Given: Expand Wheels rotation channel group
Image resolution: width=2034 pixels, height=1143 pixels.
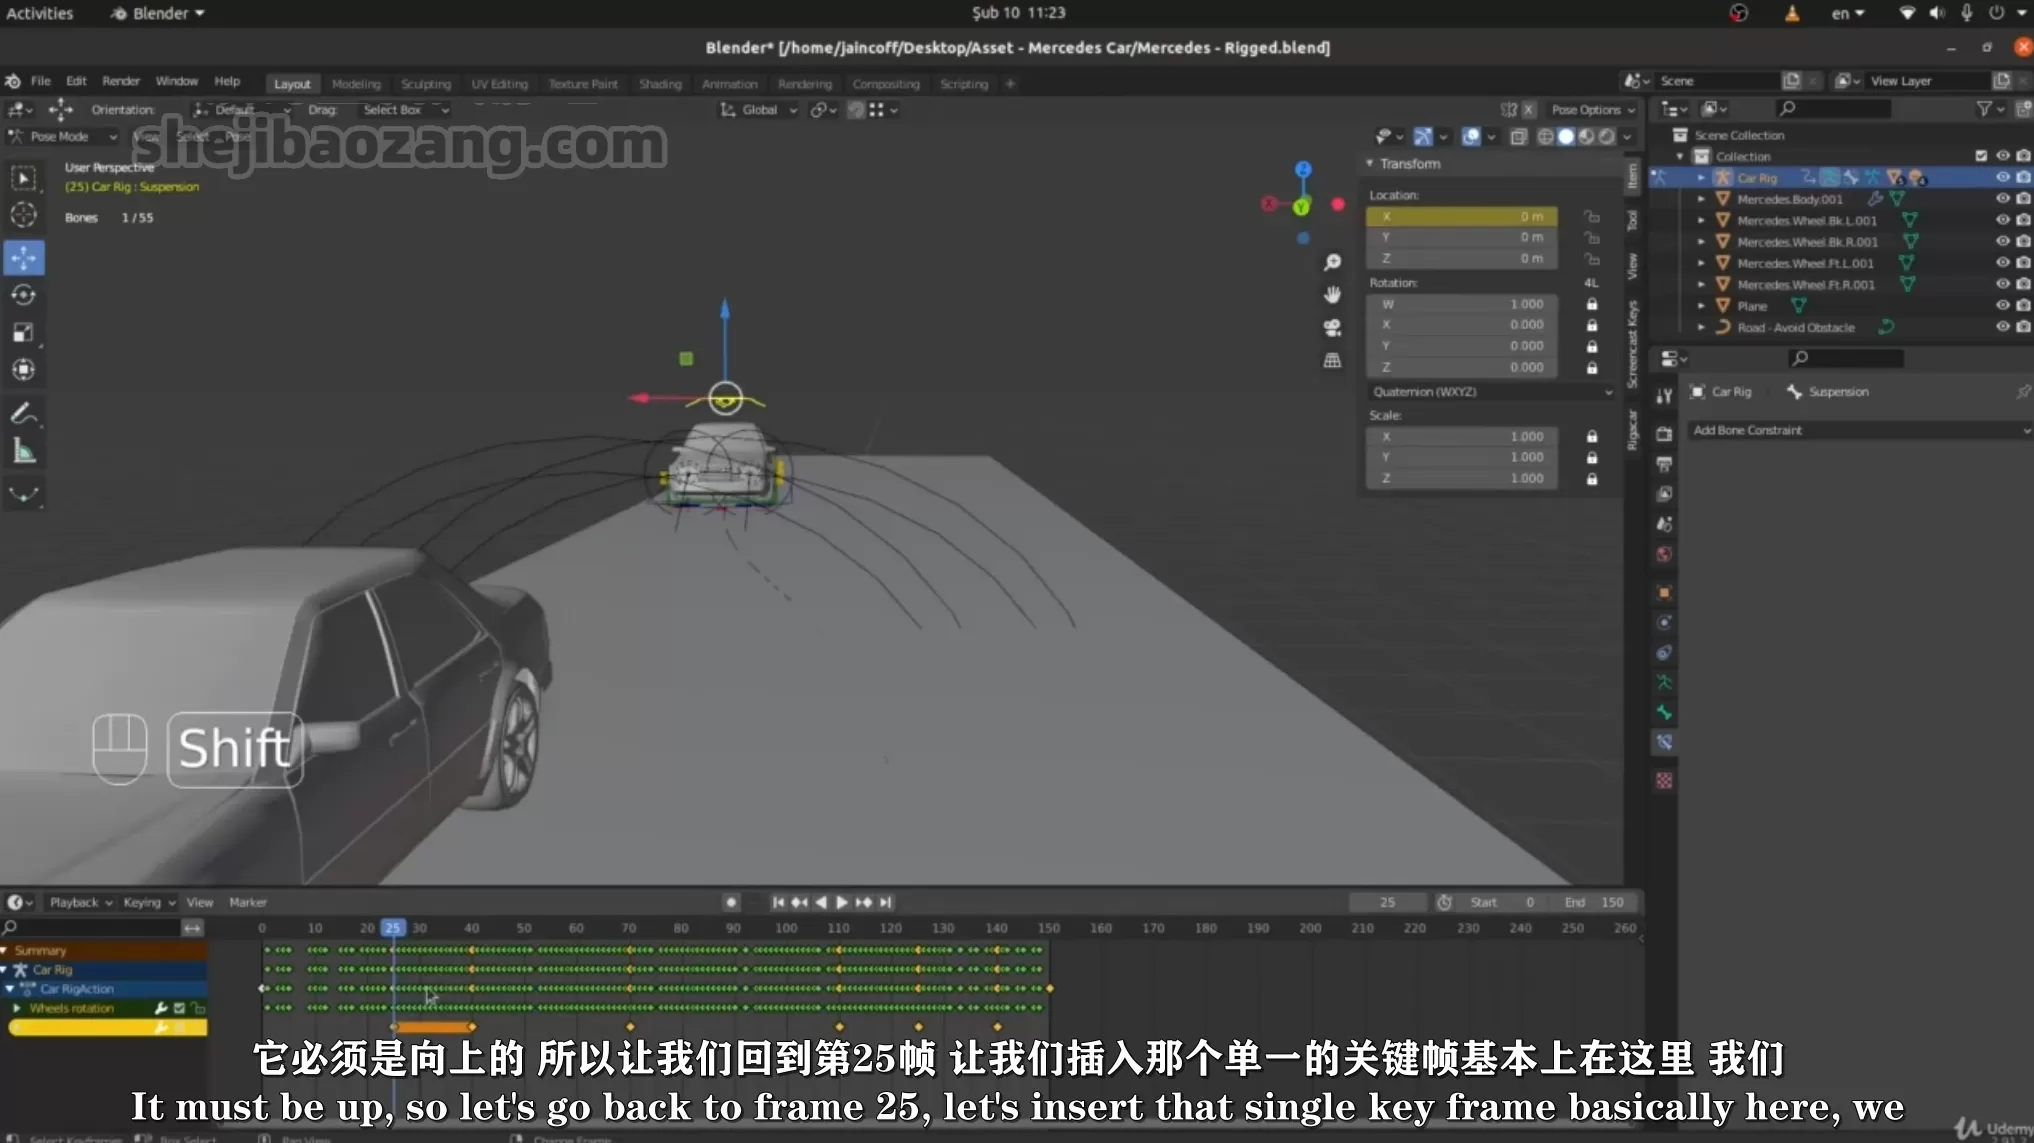Looking at the screenshot, I should [17, 1008].
